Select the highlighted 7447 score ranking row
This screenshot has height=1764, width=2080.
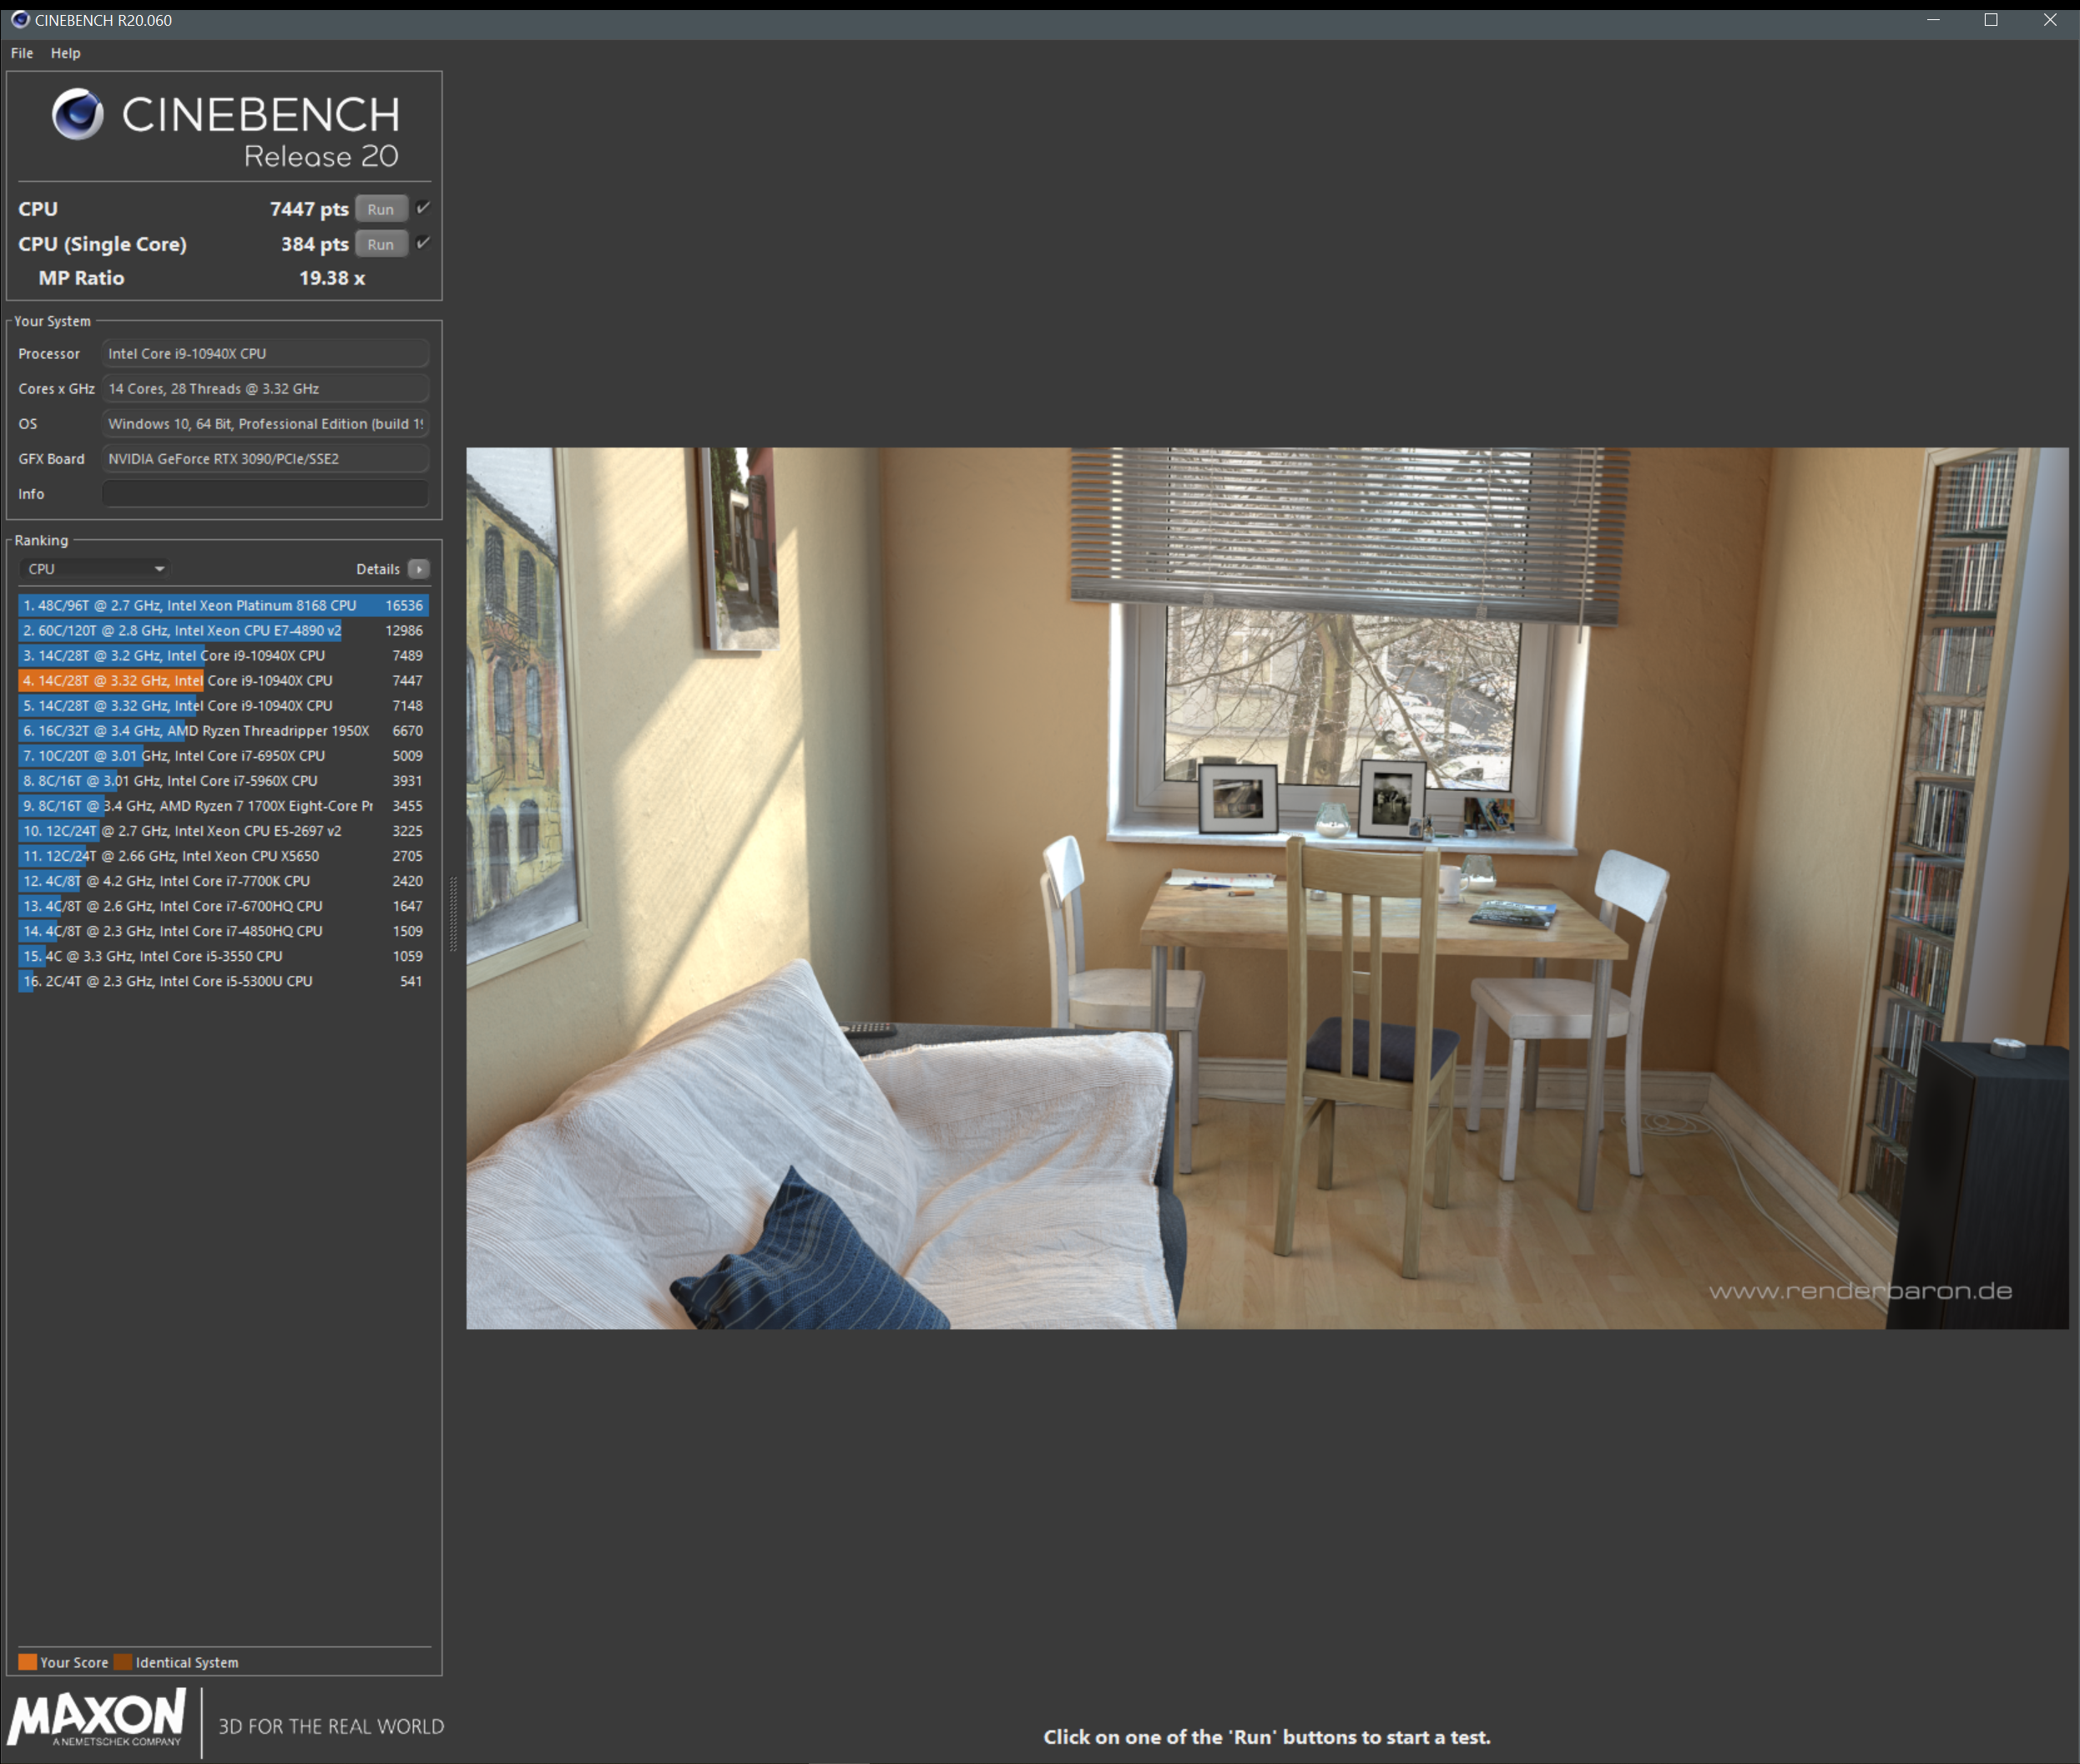[222, 680]
